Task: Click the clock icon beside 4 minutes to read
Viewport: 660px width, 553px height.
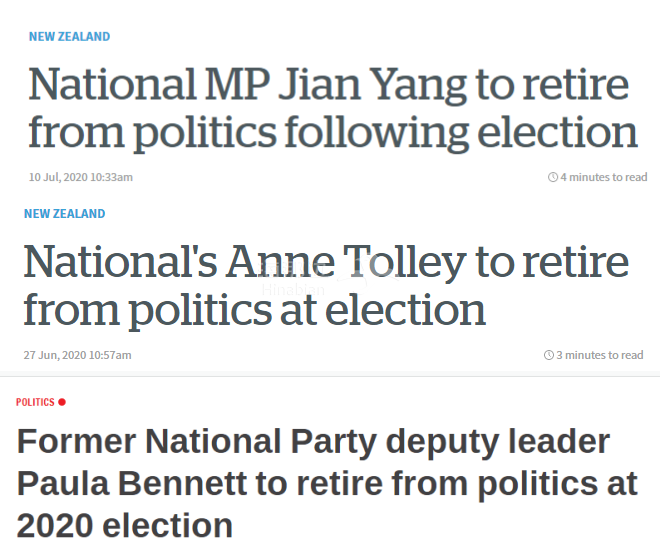Action: pos(553,177)
